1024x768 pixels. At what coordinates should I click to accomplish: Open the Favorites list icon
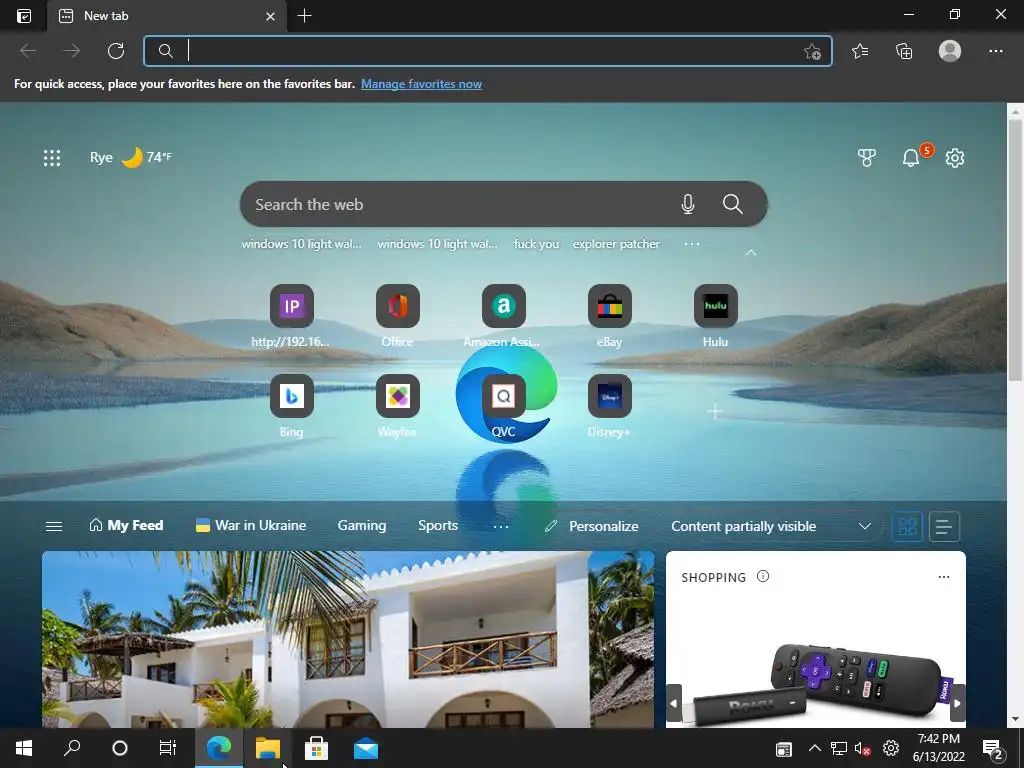860,51
